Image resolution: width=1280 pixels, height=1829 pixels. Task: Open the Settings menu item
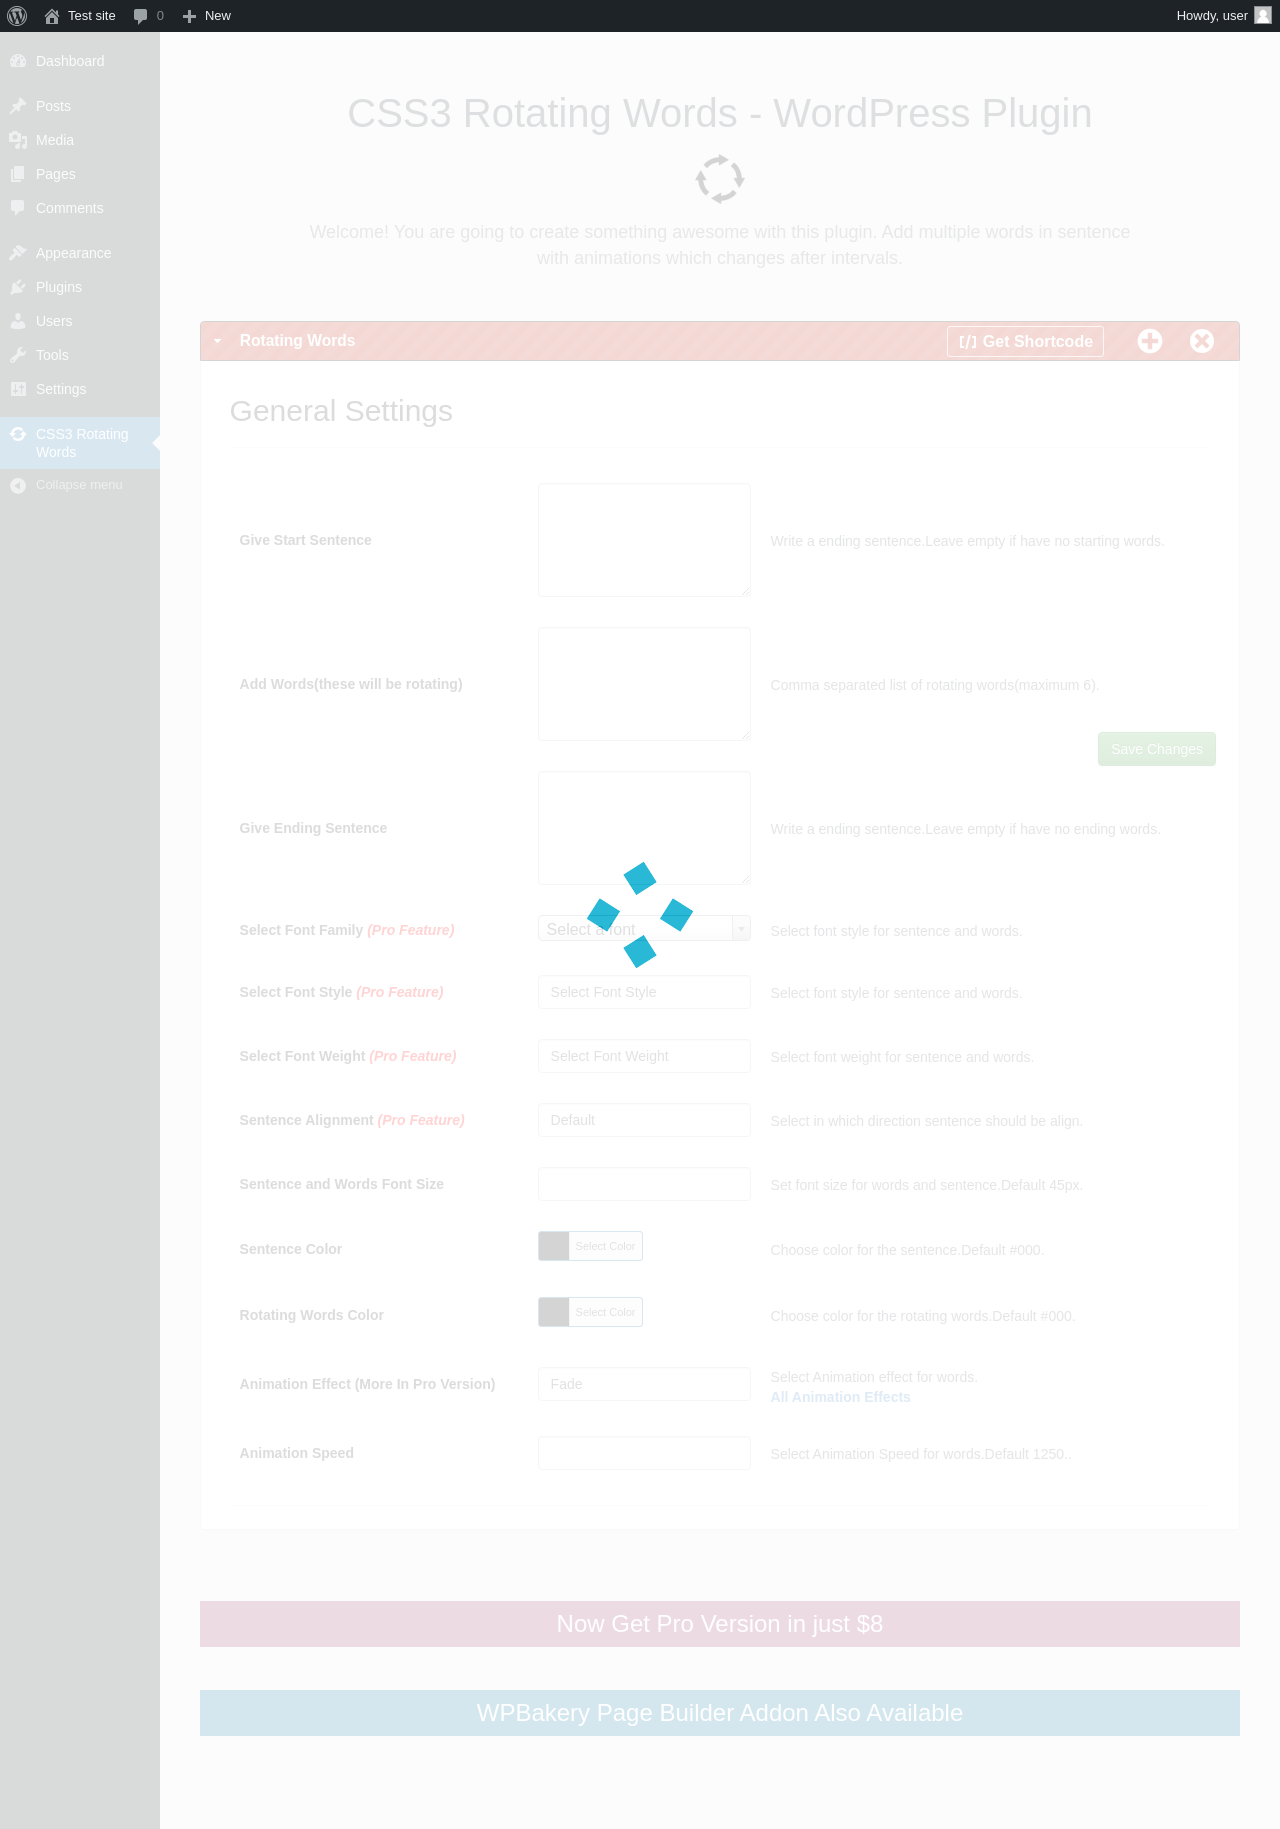[x=80, y=389]
